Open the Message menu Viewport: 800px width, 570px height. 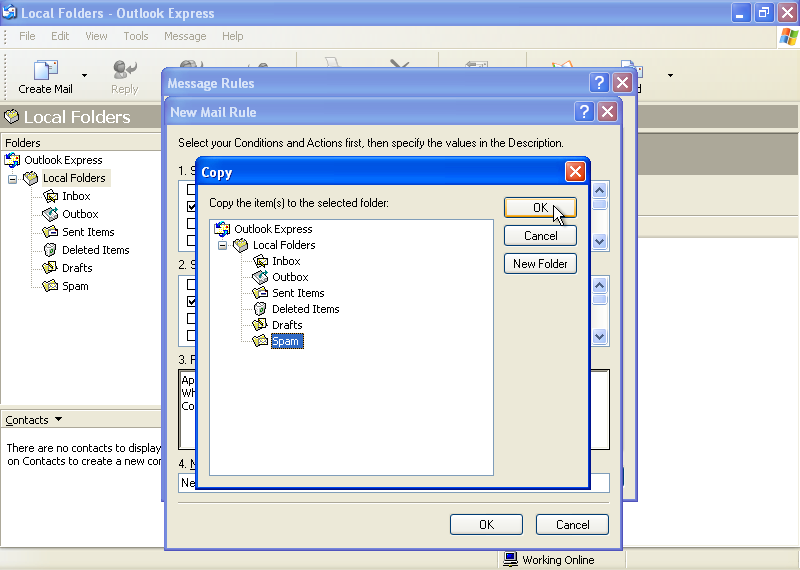(x=185, y=36)
